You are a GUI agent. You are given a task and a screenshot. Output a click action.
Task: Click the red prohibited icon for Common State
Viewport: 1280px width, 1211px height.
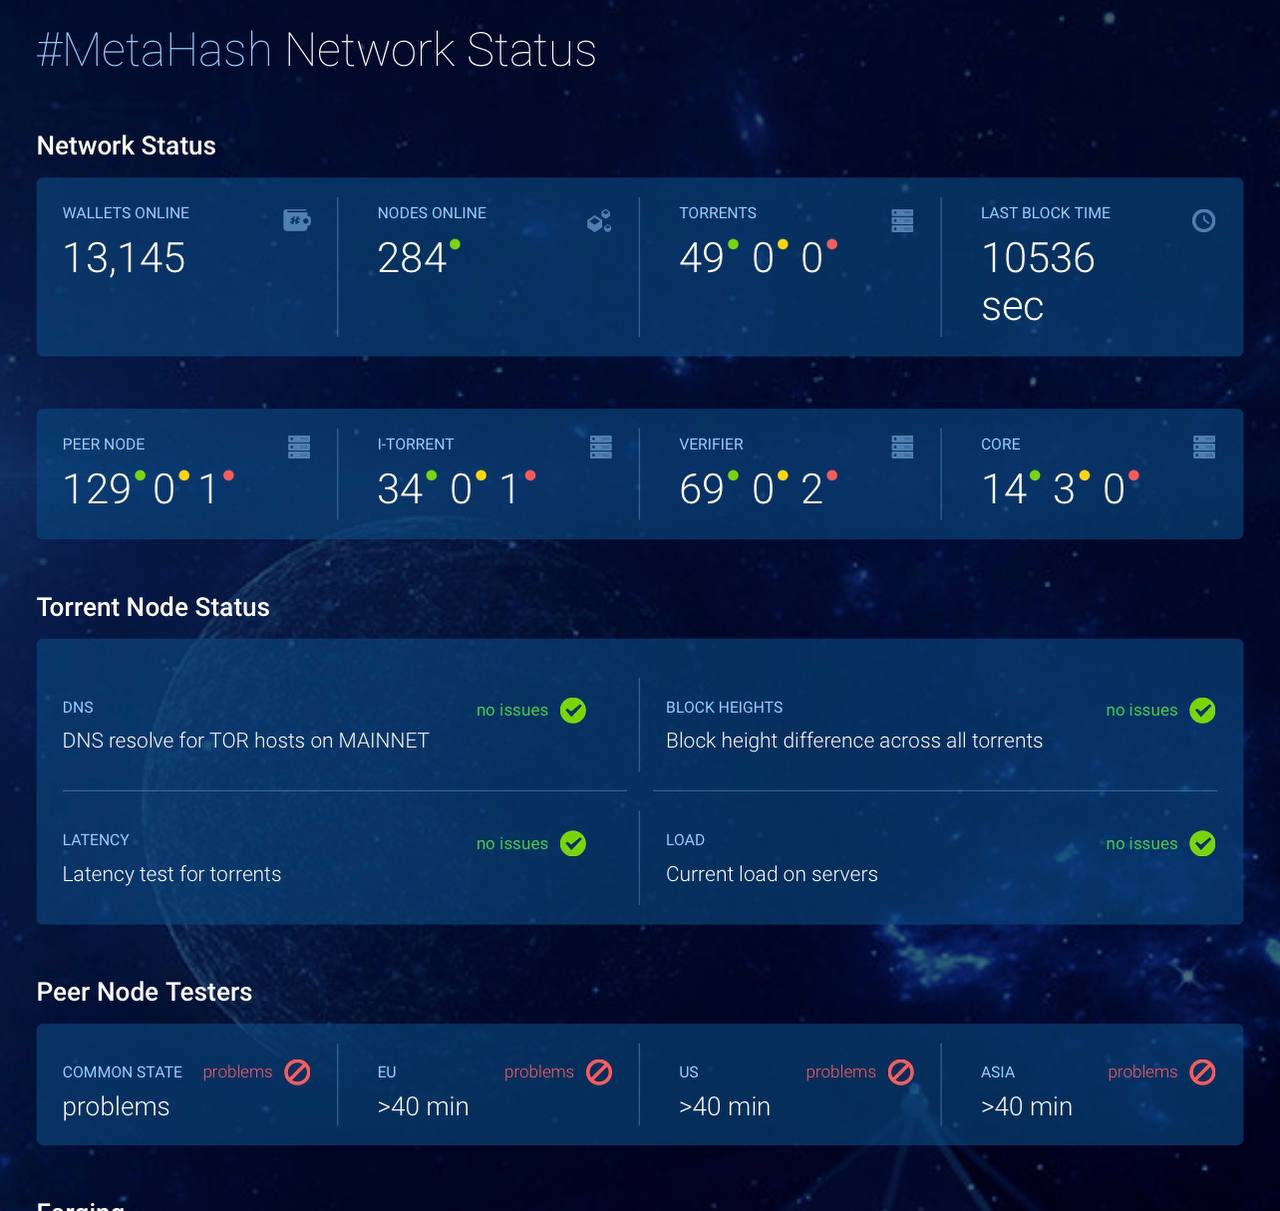tap(297, 1072)
